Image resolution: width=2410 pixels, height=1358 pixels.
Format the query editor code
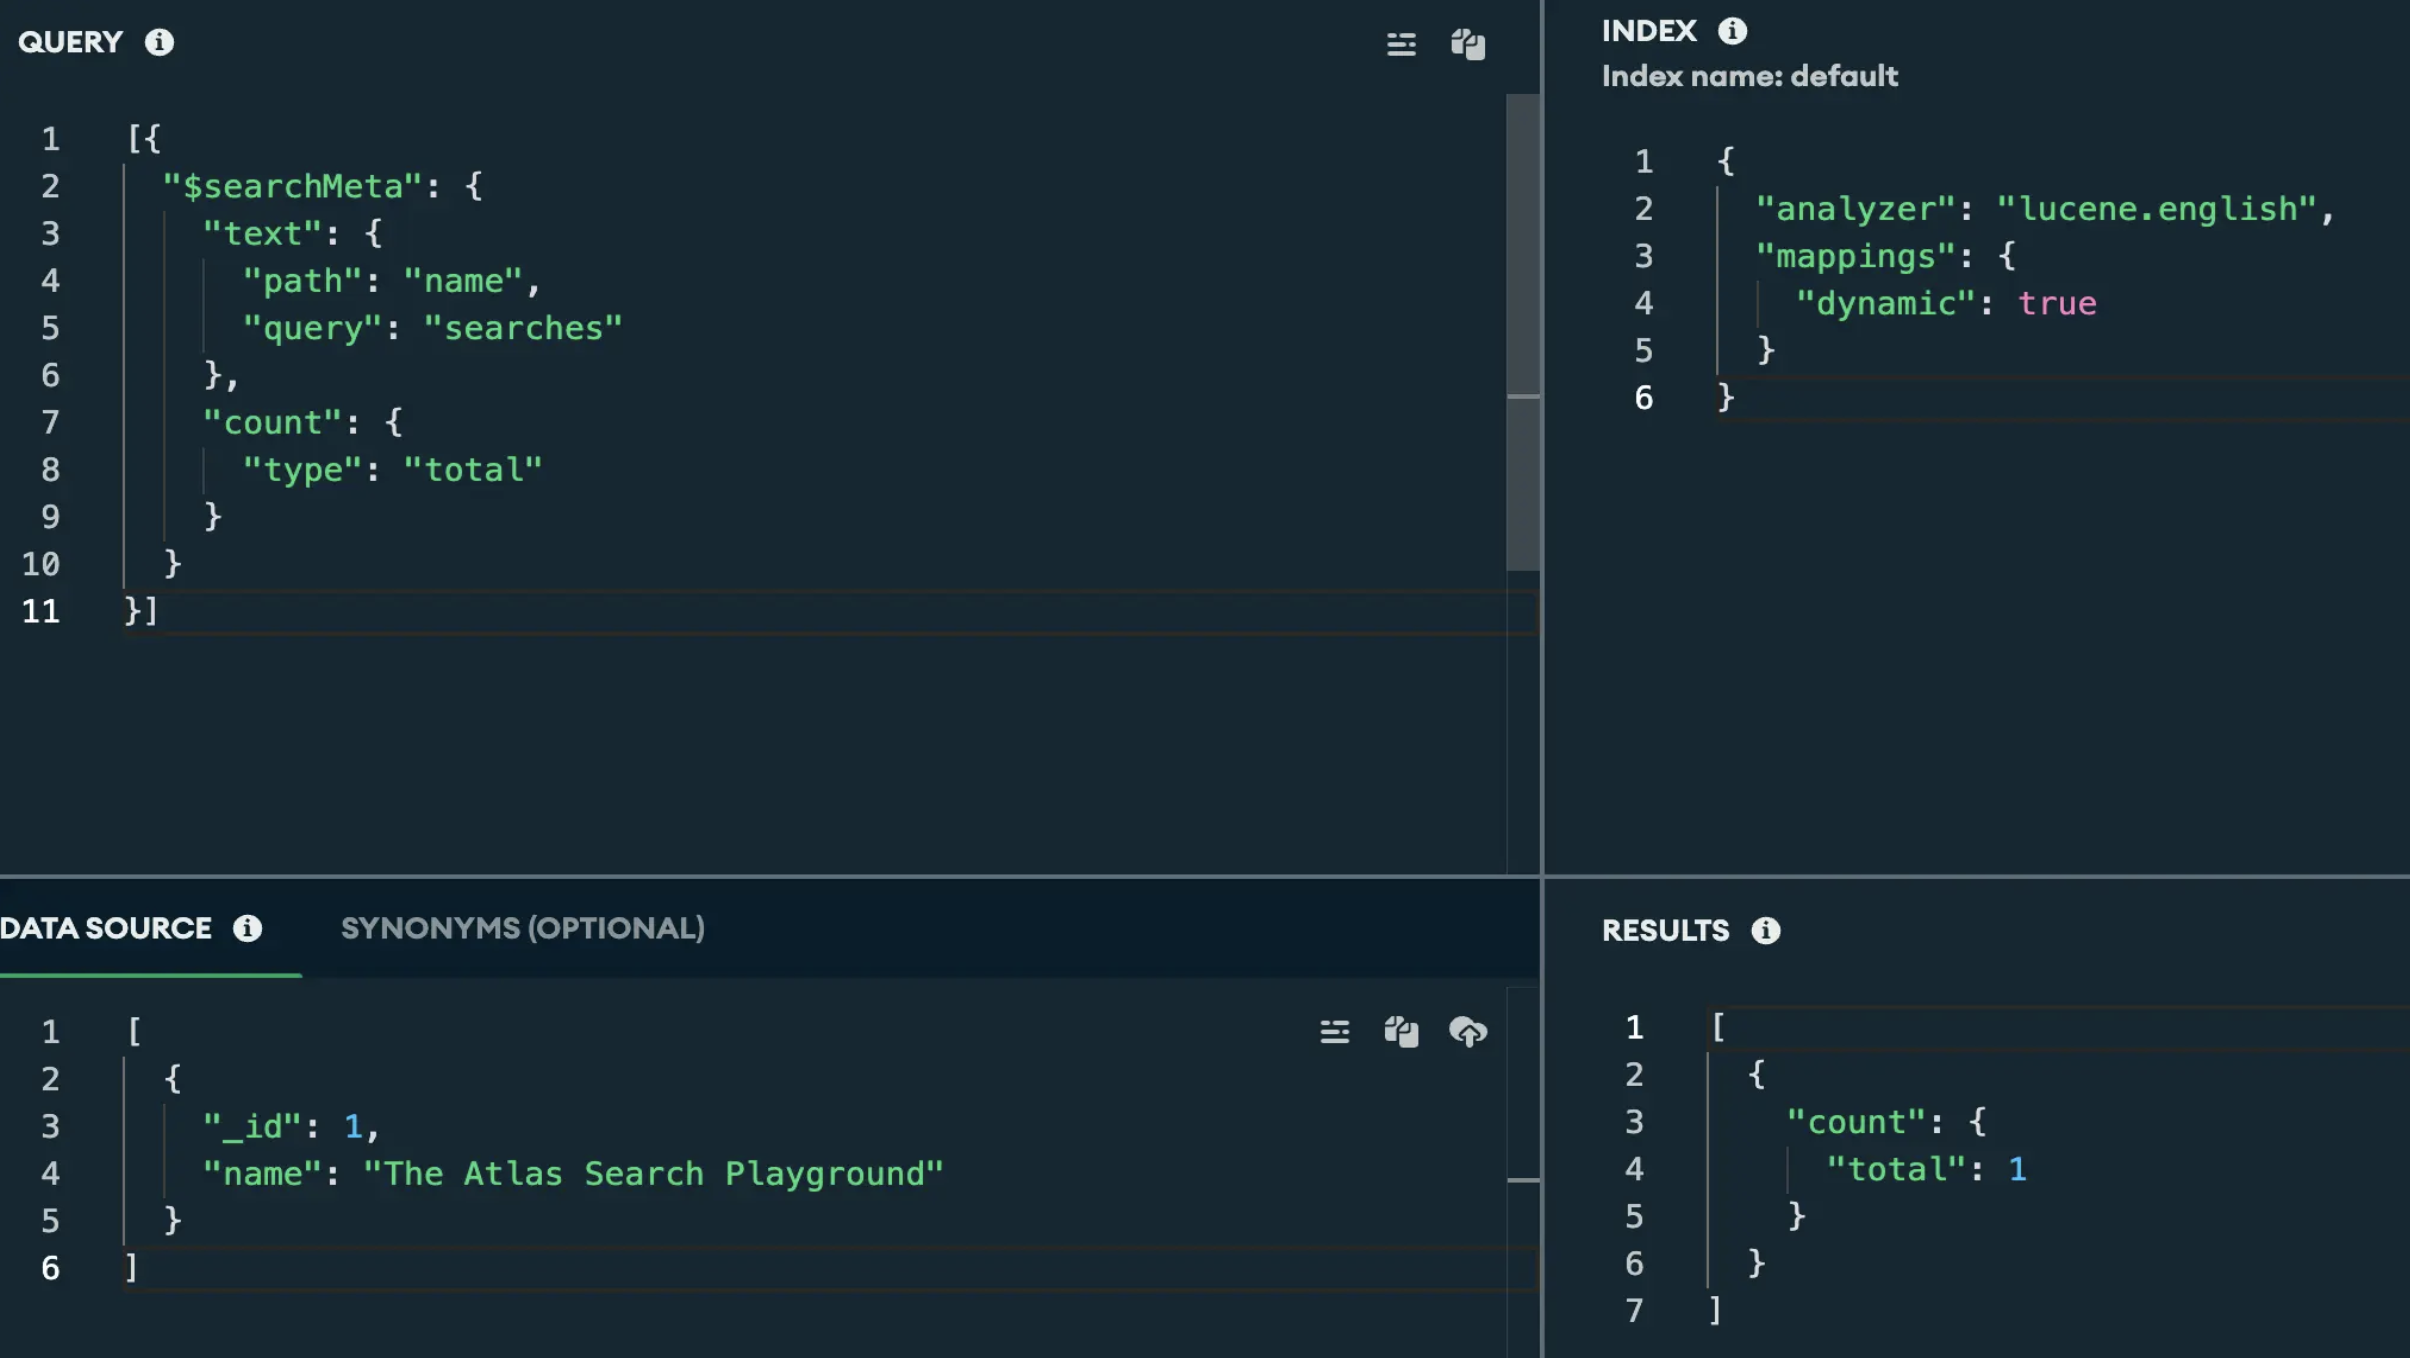point(1401,44)
